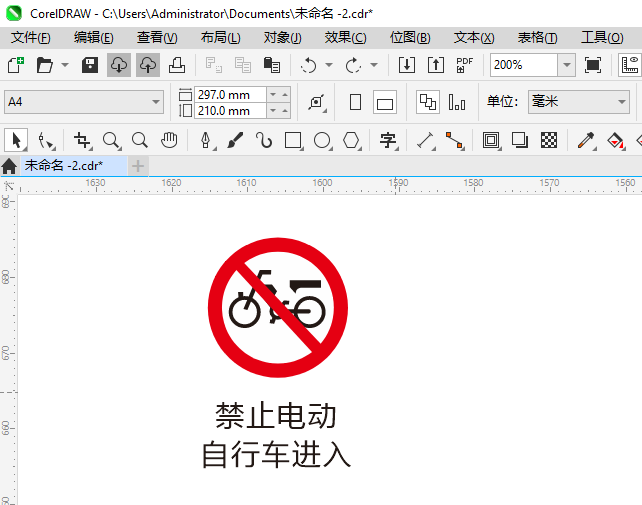The width and height of the screenshot is (642, 505).
Task: Open the A4 page size dropdown
Action: click(156, 102)
